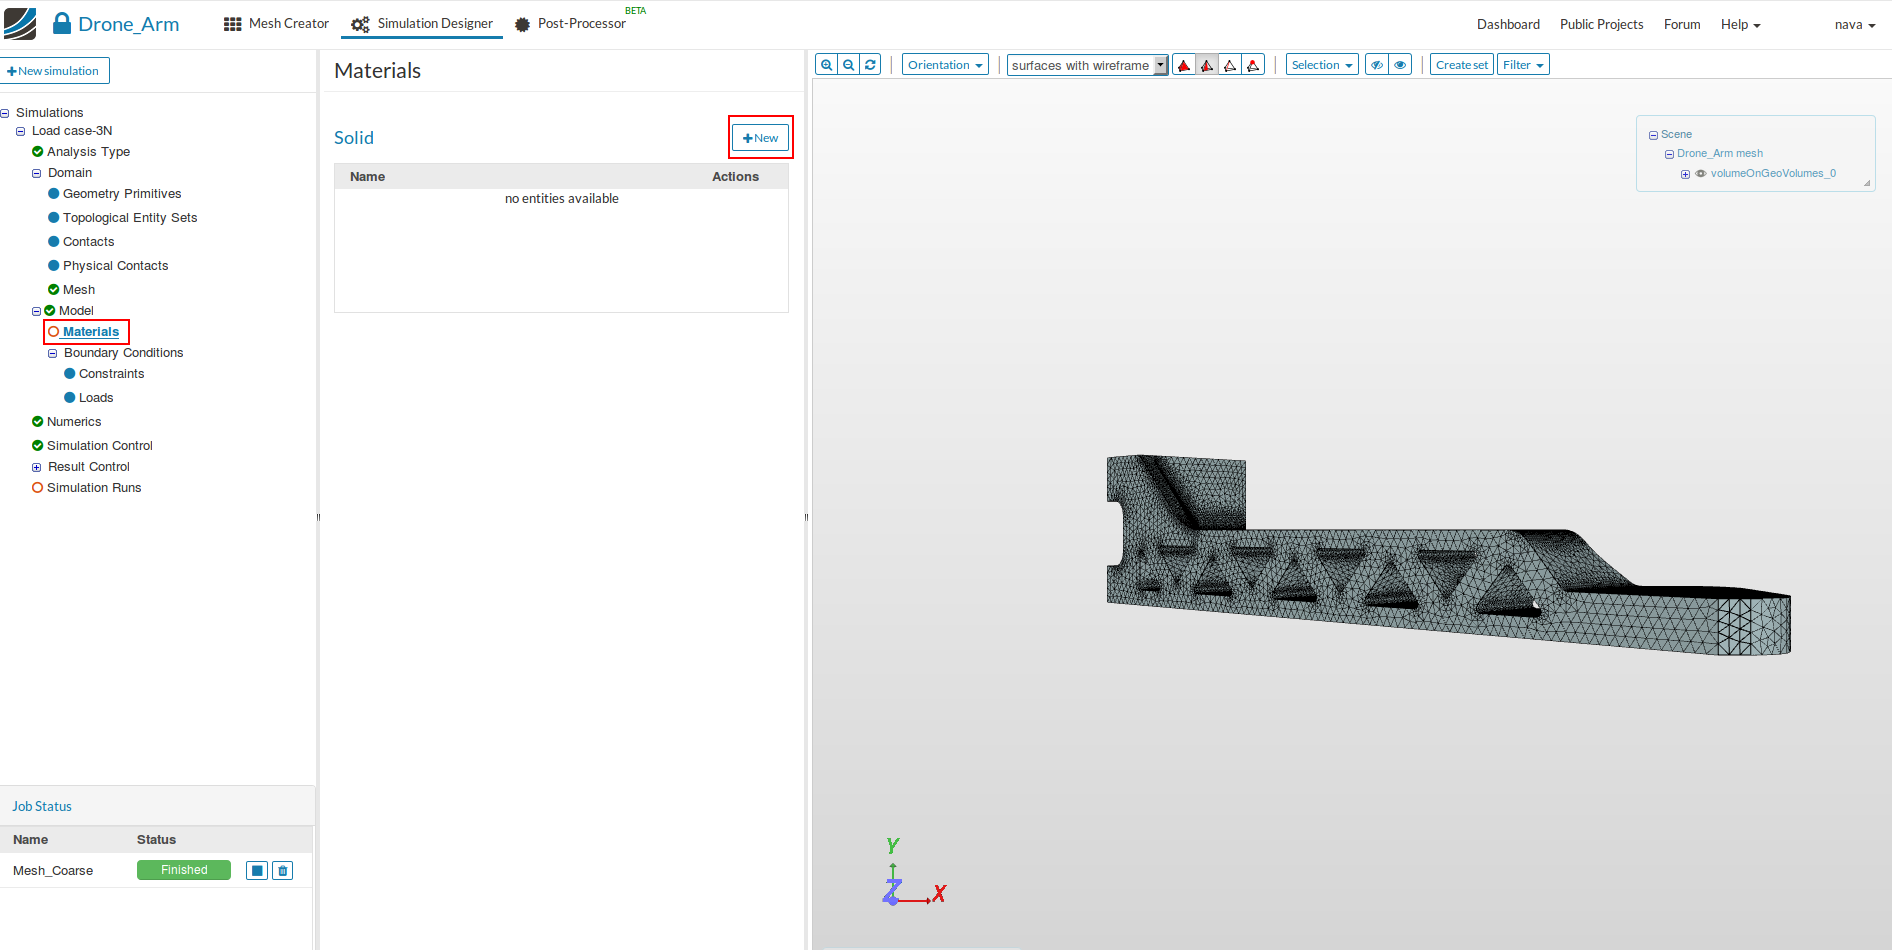Click the Physical Contacts blue dot icon

pos(54,266)
